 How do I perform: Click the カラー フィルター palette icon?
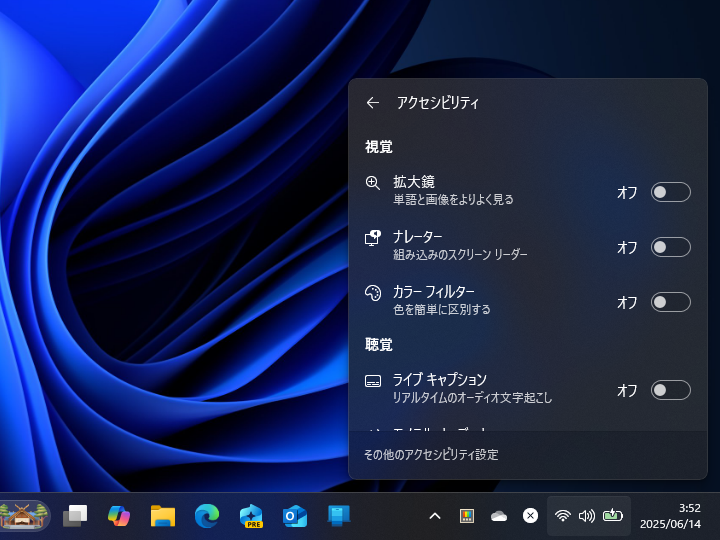[x=373, y=293]
